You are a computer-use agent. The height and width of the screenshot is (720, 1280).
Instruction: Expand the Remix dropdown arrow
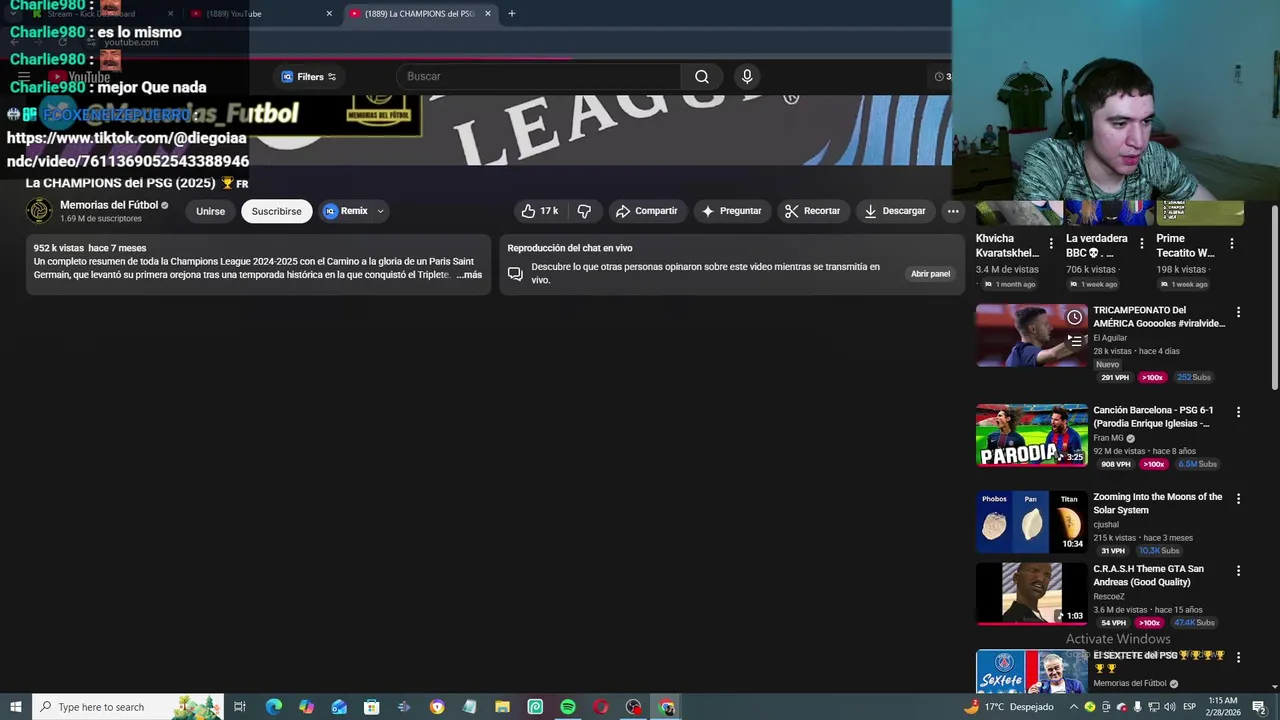[380, 211]
